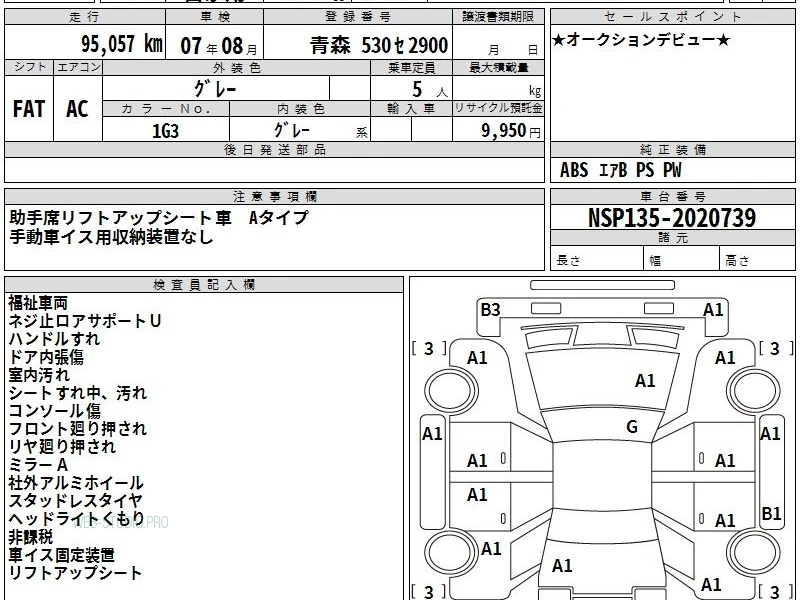
Task: Select the note 手動車イス用収納装置なし
Action: point(111,237)
